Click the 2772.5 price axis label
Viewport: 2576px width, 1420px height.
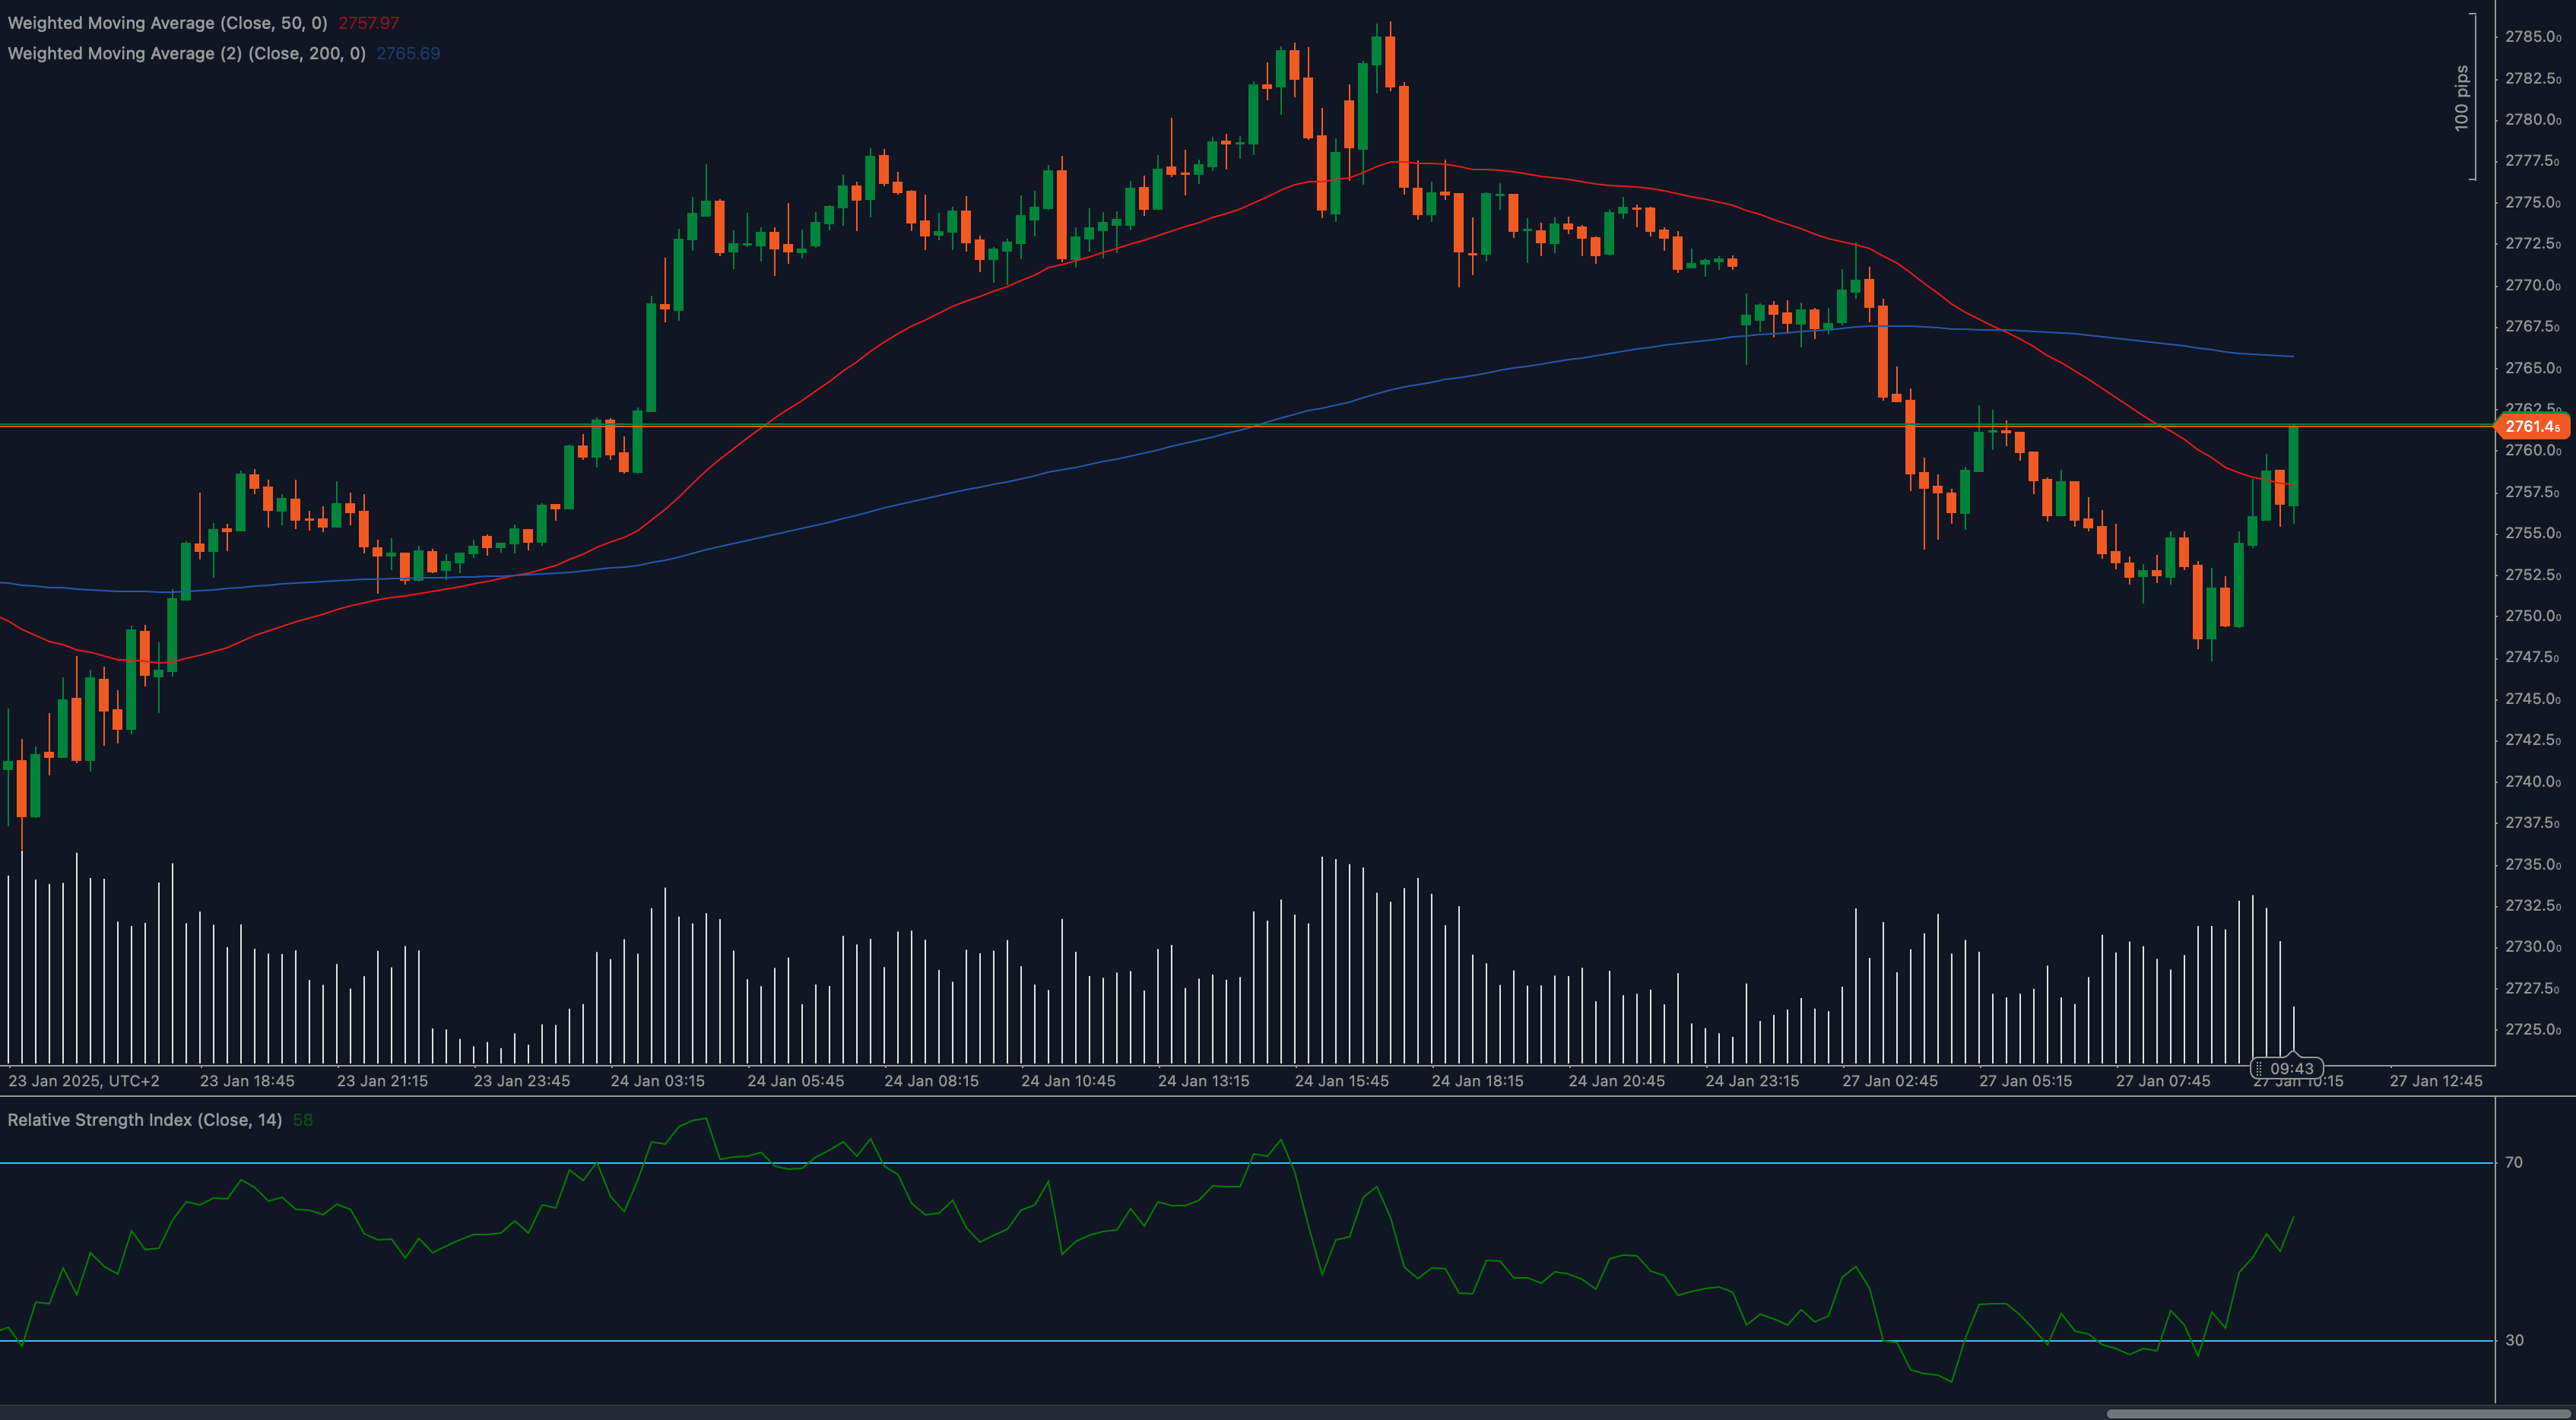tap(2532, 244)
